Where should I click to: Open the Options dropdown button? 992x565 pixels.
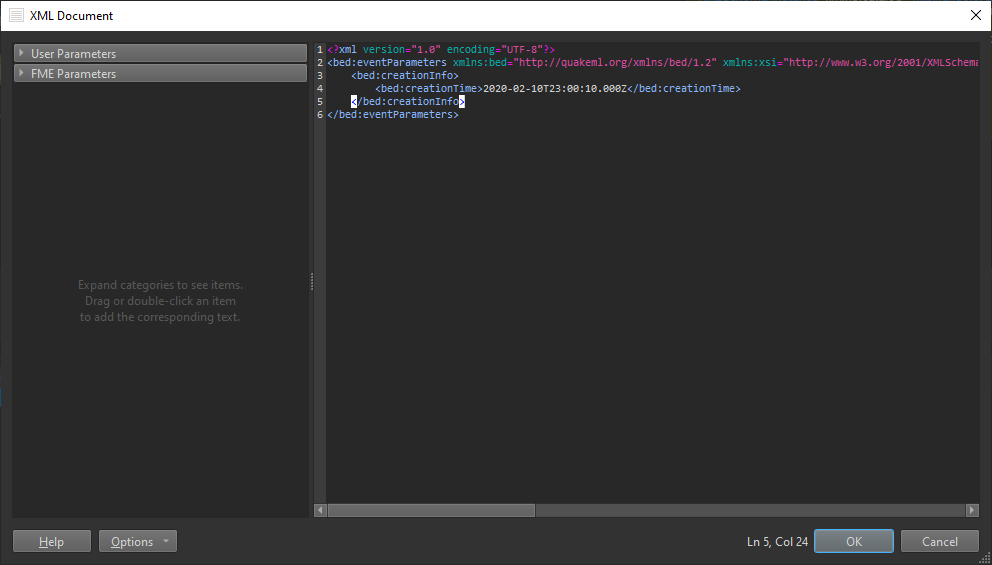(x=138, y=542)
